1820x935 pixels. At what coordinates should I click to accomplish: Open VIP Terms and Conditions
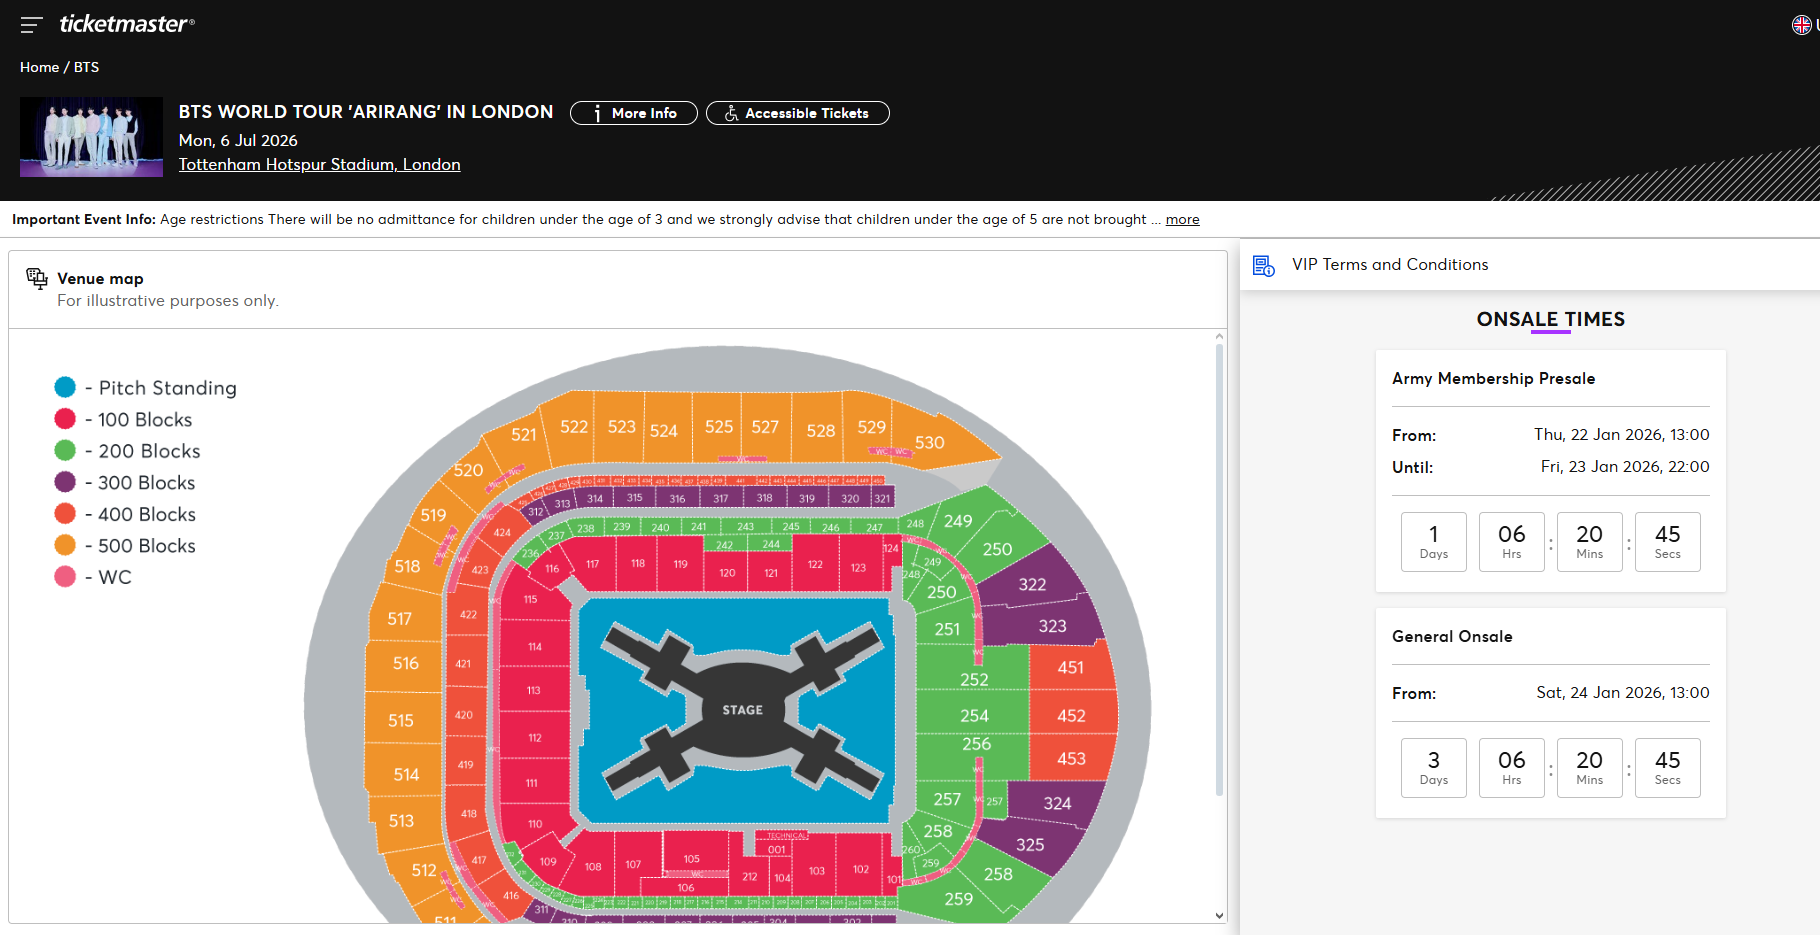(x=1389, y=265)
